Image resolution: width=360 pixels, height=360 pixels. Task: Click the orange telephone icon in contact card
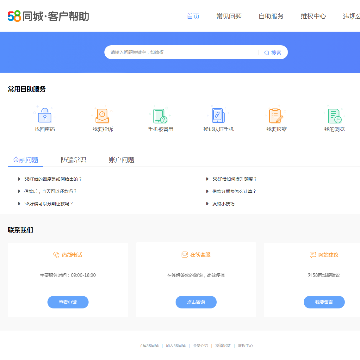coord(56,255)
